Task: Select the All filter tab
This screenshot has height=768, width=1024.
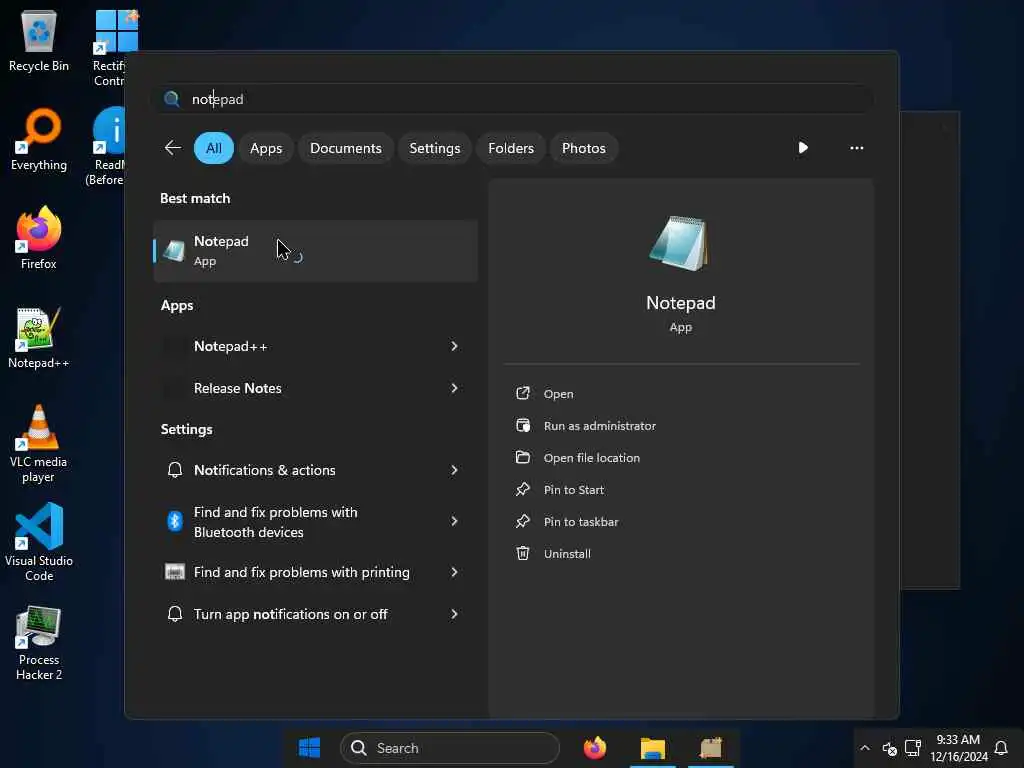Action: pyautogui.click(x=214, y=148)
